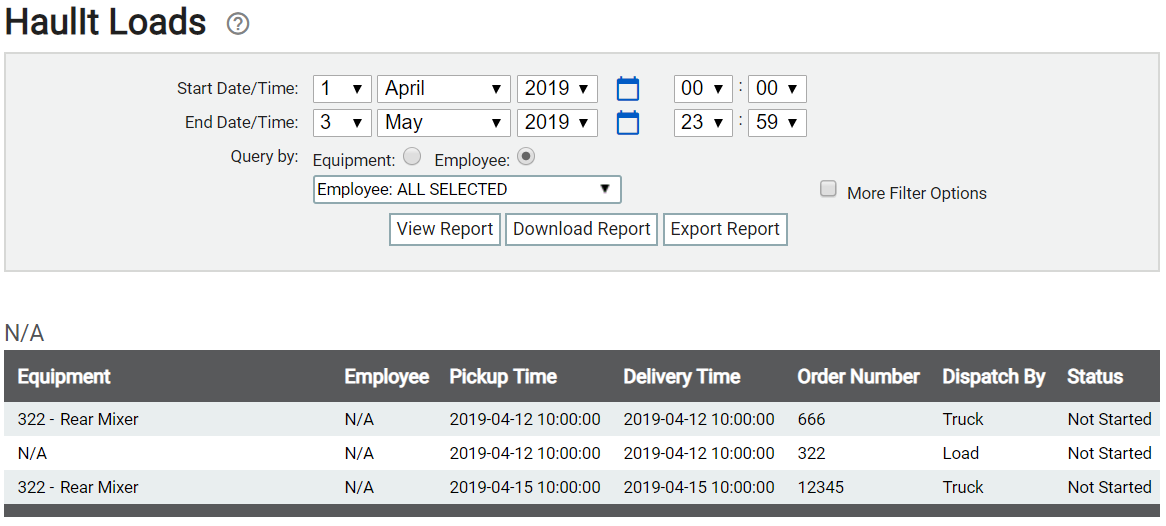Screen dimensions: 1166x526
Task: Click the Download Report button
Action: 582,229
